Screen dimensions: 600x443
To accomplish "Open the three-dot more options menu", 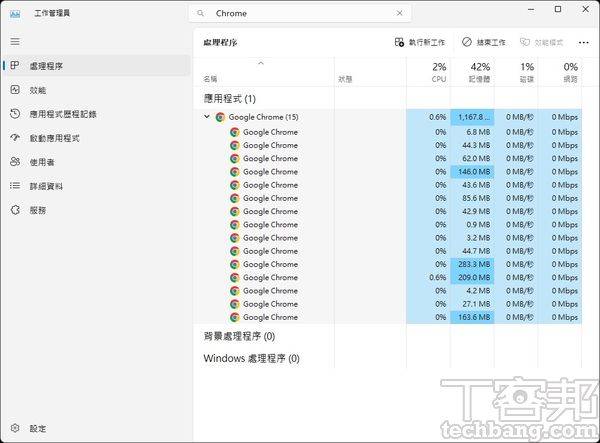I will click(584, 42).
